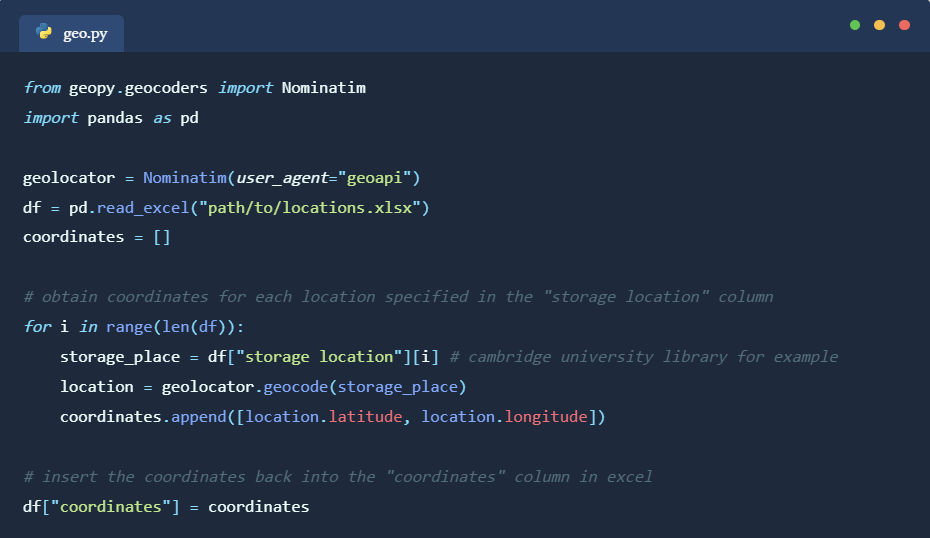Click the append method on coordinates

198,417
